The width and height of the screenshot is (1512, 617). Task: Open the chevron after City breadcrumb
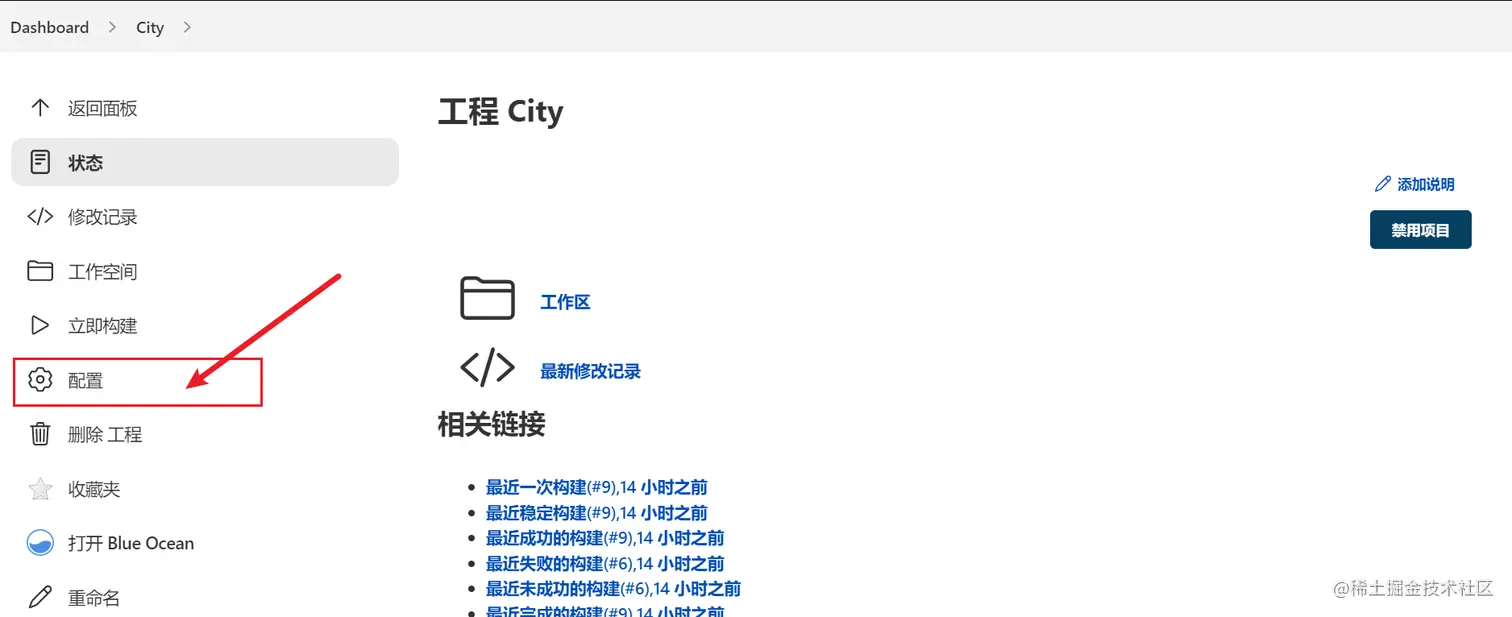tap(187, 27)
